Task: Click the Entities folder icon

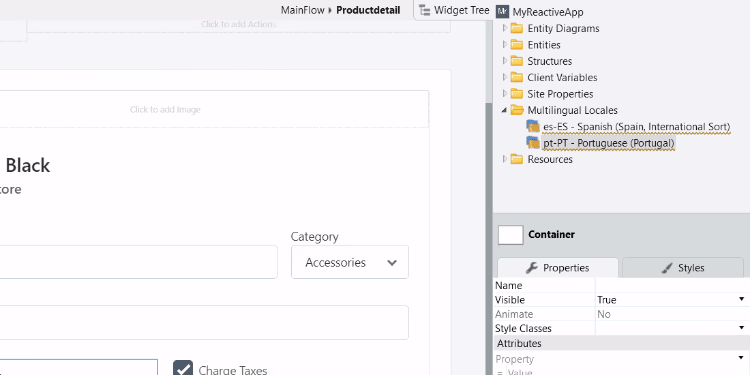Action: click(517, 44)
